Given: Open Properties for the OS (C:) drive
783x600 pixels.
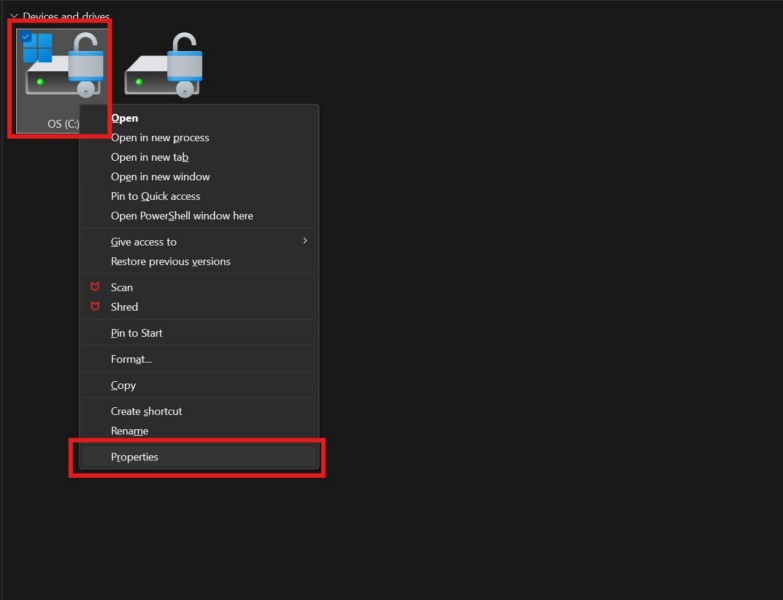Looking at the screenshot, I should click(x=199, y=457).
